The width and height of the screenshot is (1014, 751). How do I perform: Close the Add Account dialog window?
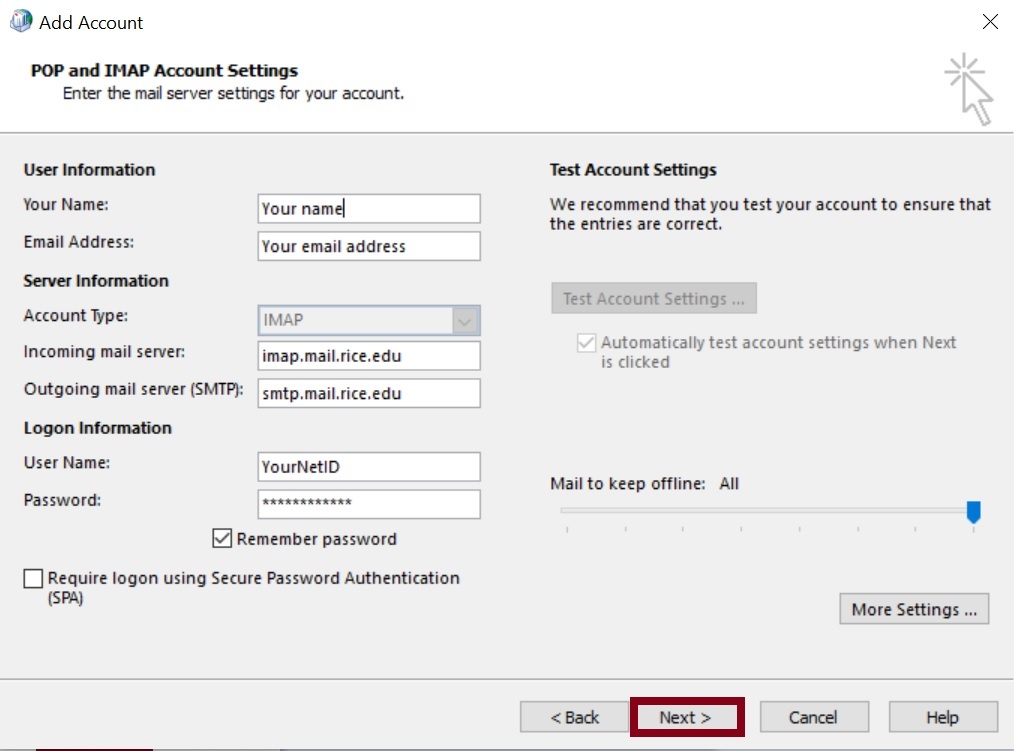[989, 21]
